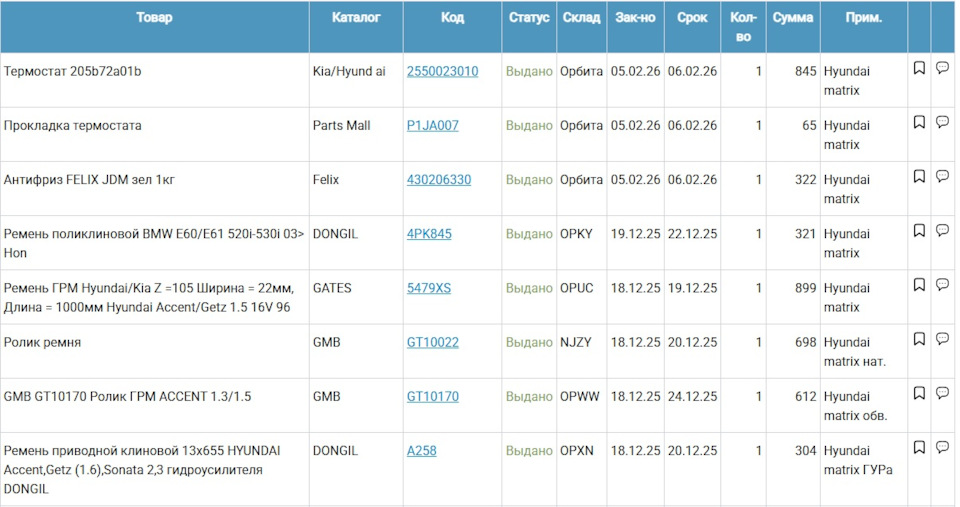Click sum value 899

tap(806, 288)
